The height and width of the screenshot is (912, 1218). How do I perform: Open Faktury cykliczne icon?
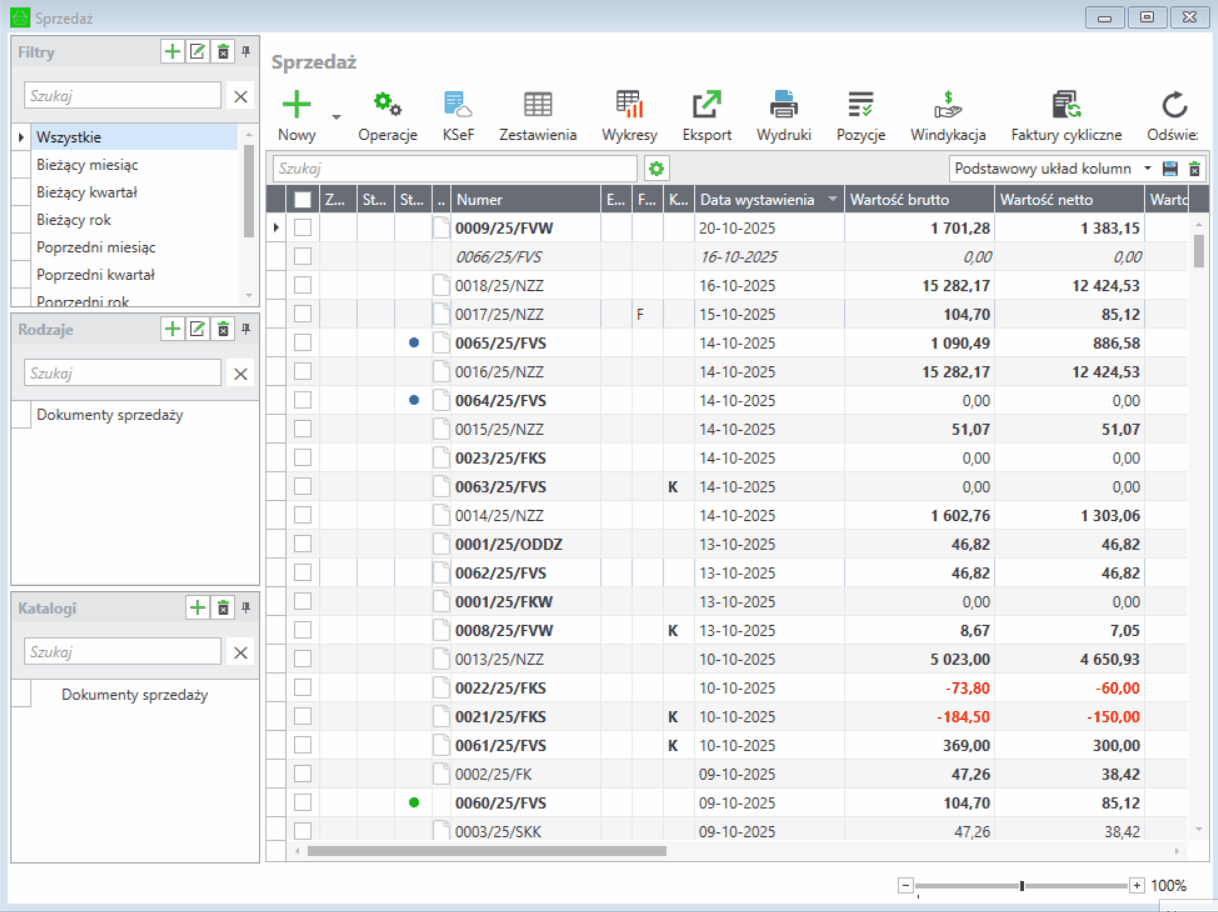pyautogui.click(x=1066, y=104)
